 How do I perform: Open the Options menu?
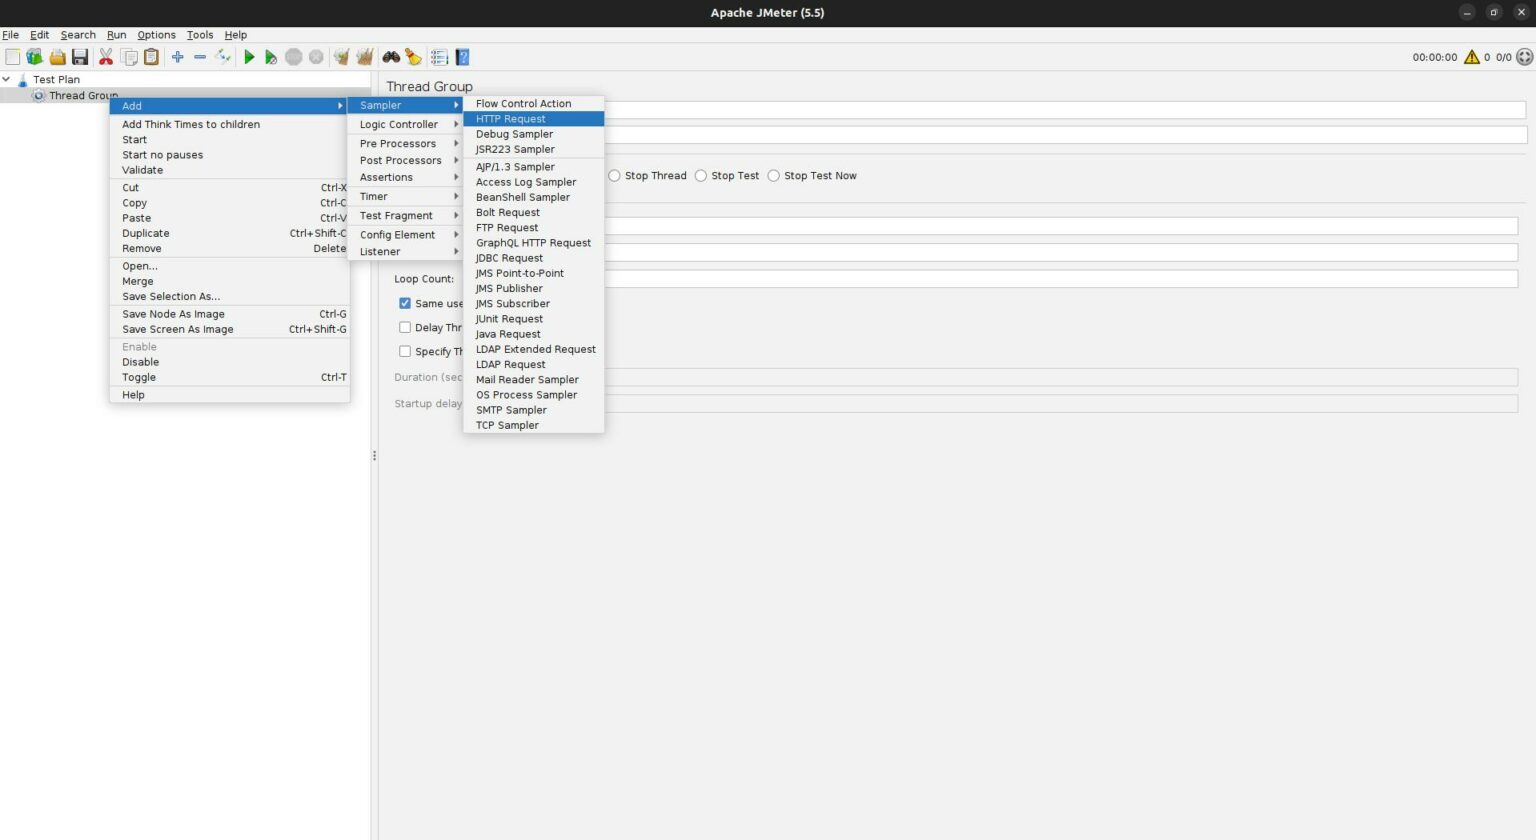pyautogui.click(x=156, y=34)
